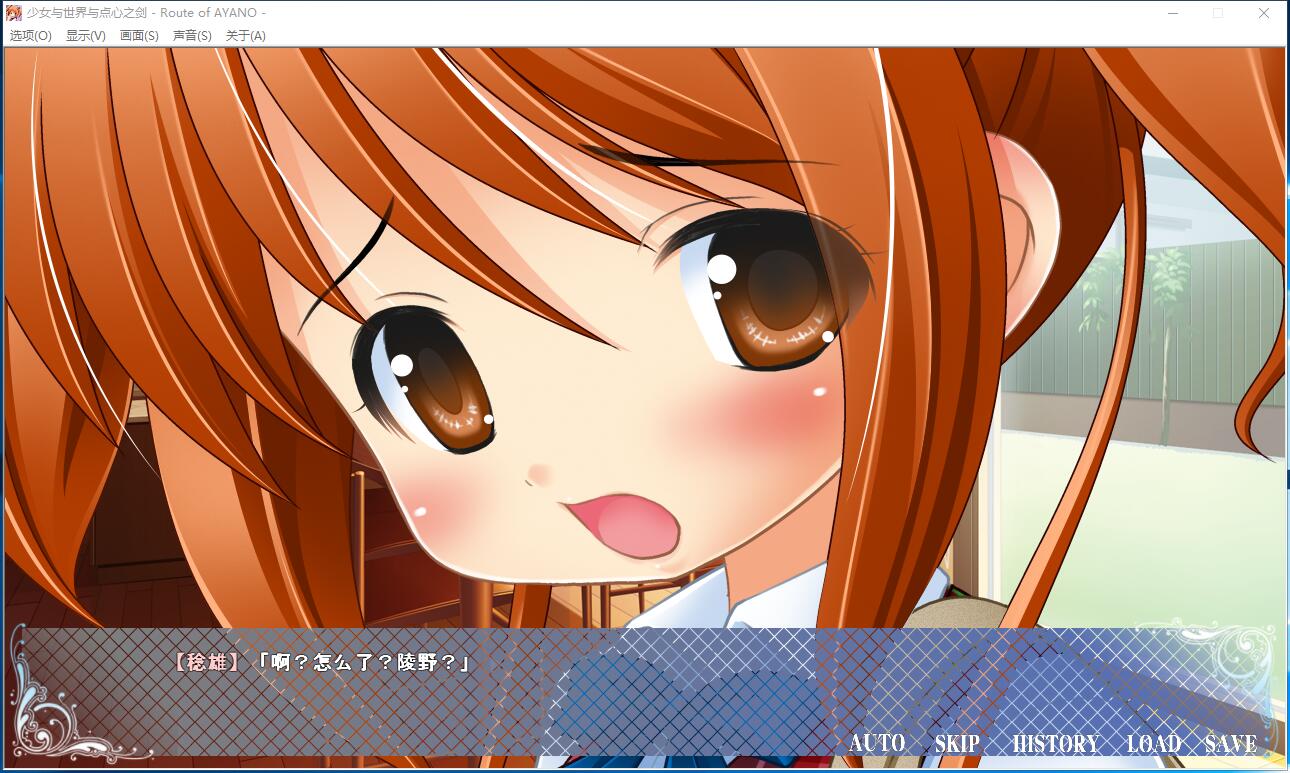Close the game window
The image size is (1290, 773).
point(1264,13)
